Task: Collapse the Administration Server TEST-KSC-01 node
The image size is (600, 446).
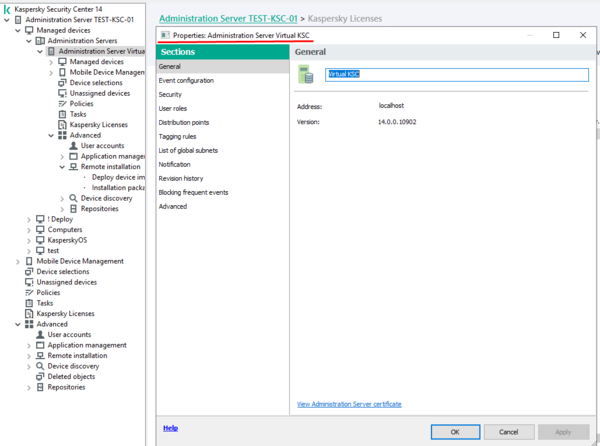Action: [x=7, y=20]
